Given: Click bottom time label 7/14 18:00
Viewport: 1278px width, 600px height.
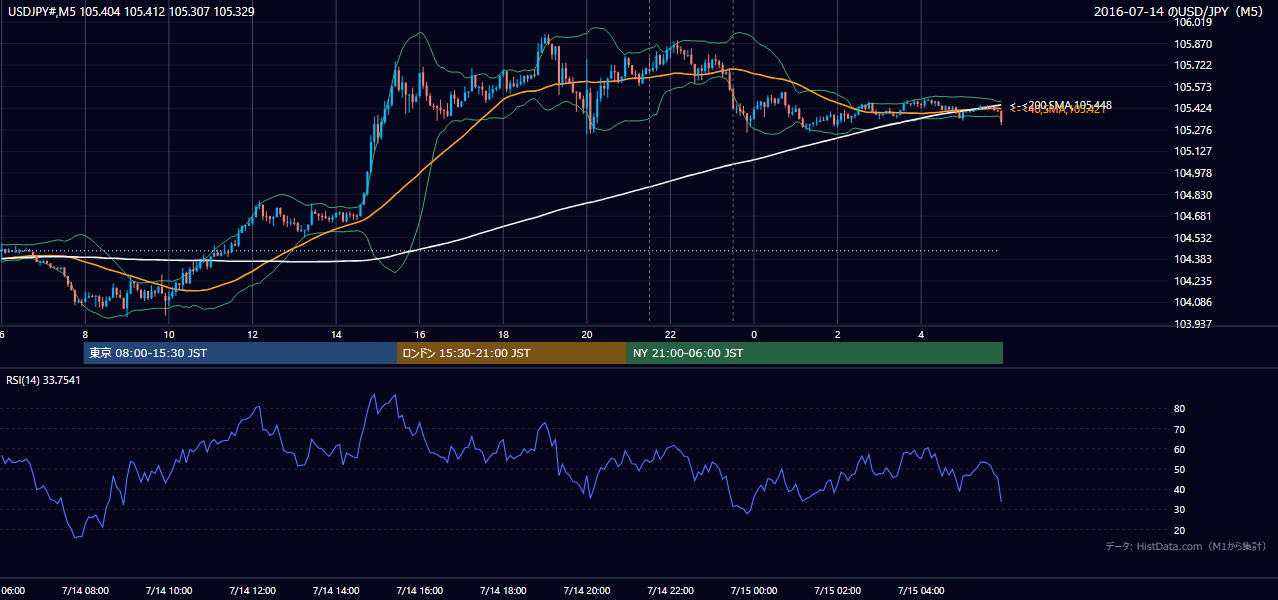Looking at the screenshot, I should 503,590.
